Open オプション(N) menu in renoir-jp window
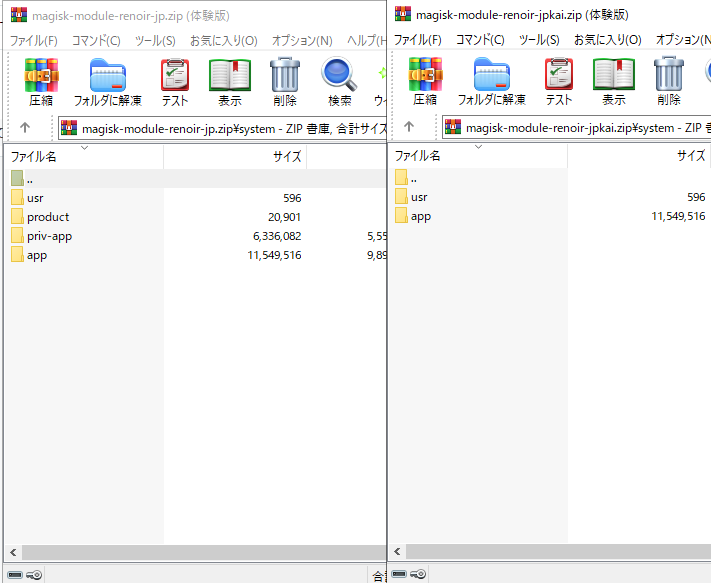The width and height of the screenshot is (711, 583). 302,41
